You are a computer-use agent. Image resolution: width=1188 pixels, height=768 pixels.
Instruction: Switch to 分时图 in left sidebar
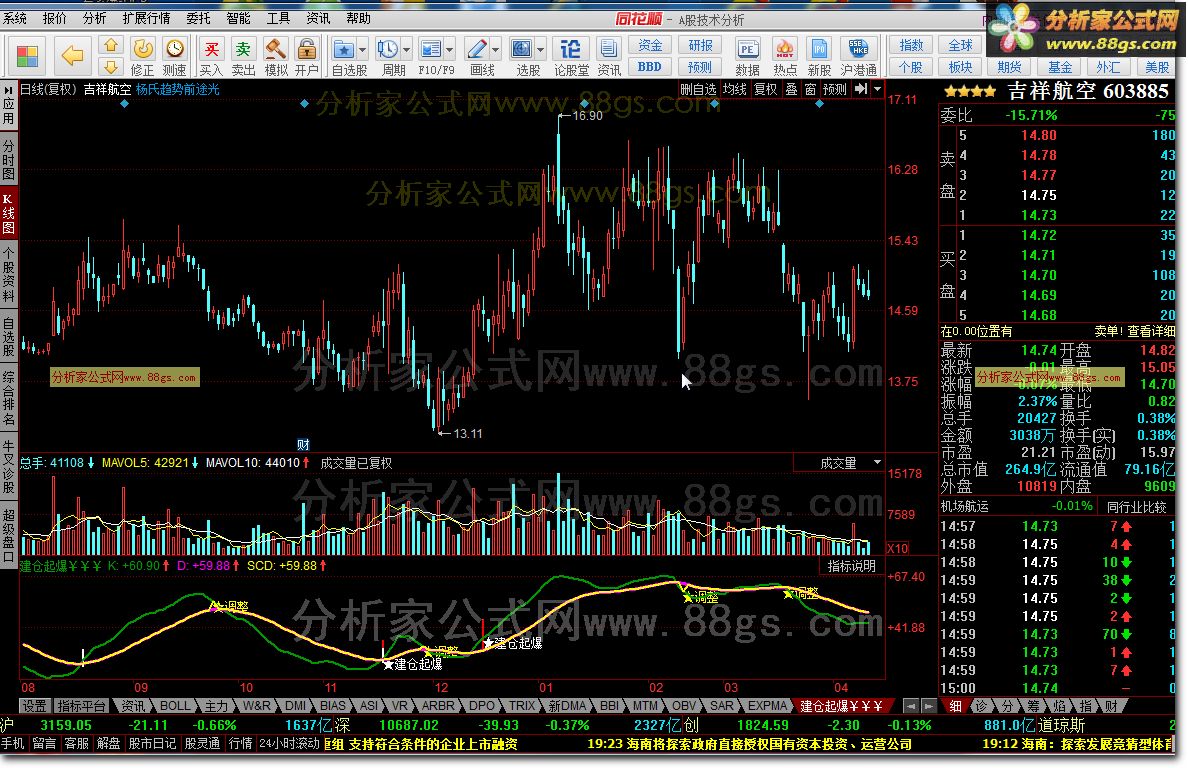coord(8,160)
